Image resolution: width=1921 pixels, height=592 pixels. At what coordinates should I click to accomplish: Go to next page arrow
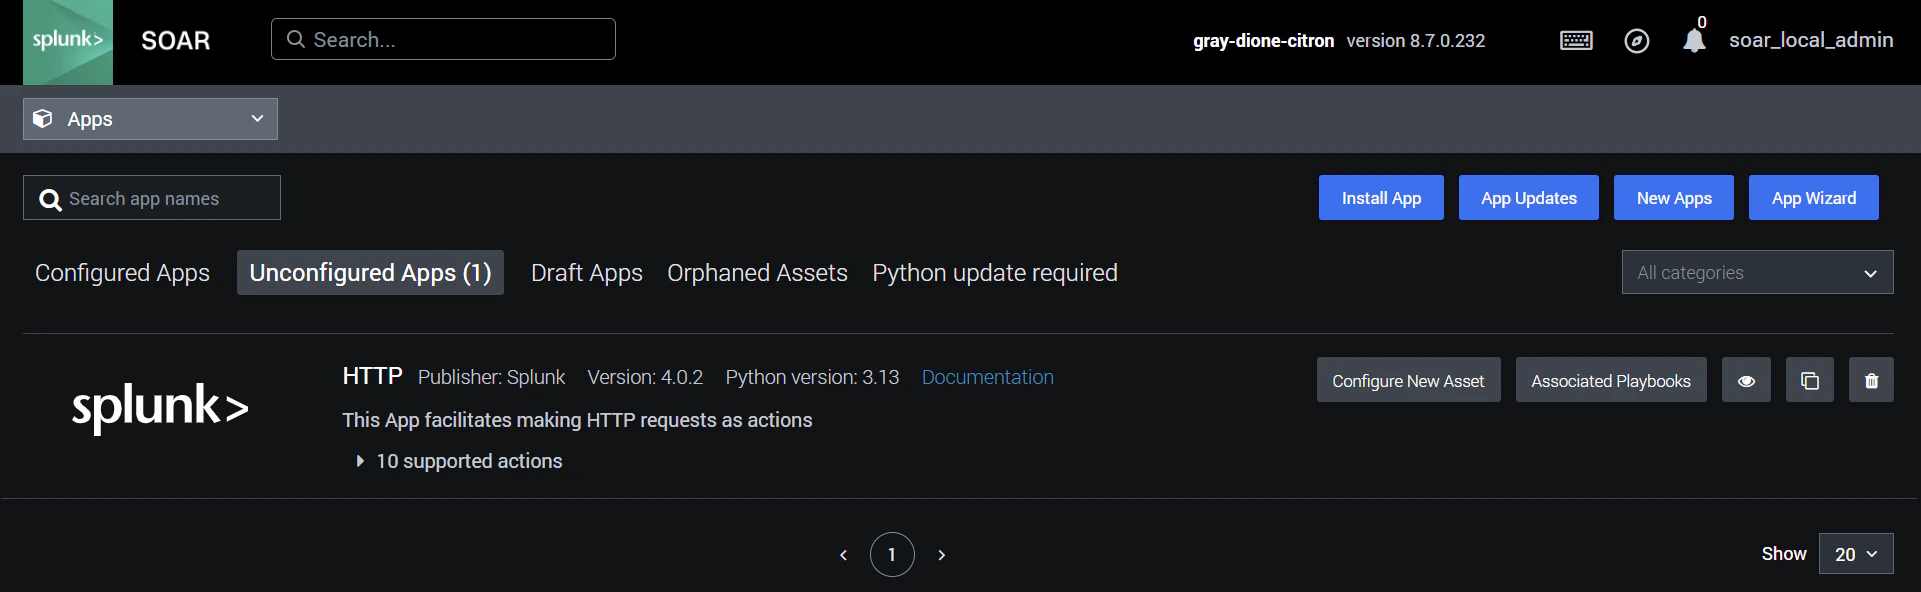coord(941,555)
